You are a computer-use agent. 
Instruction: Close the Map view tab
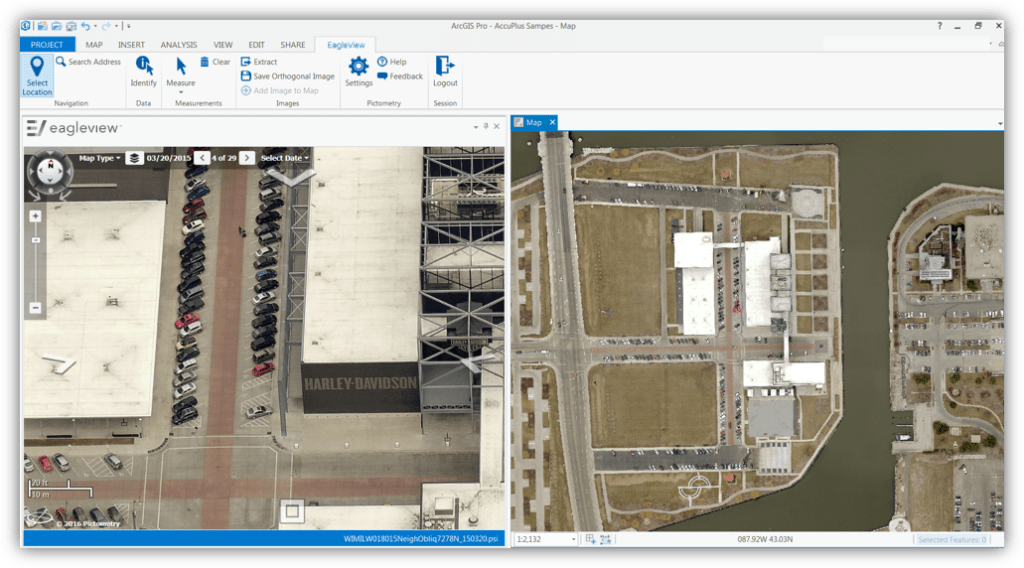552,122
